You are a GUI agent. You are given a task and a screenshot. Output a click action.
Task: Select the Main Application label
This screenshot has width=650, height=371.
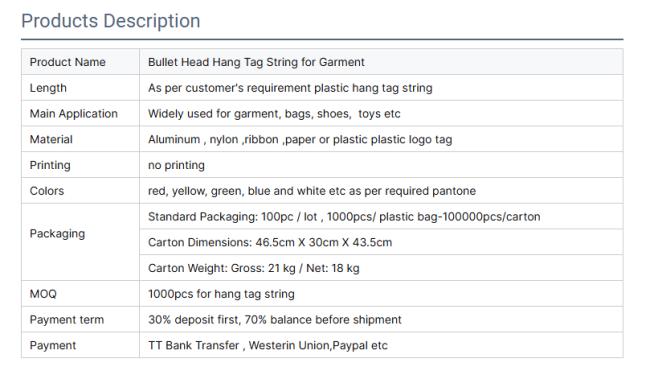pyautogui.click(x=74, y=114)
